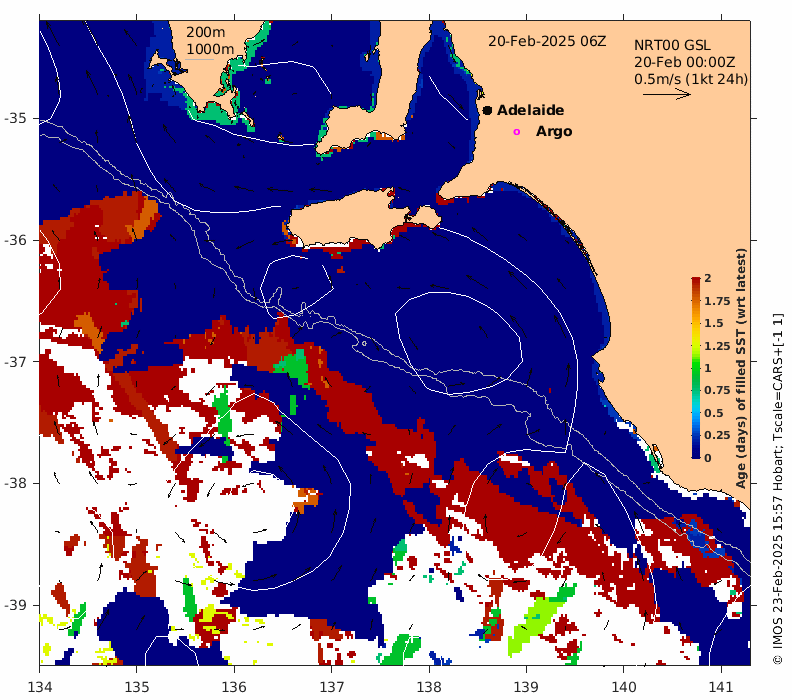Click the NRT00 GSL text
The width and height of the screenshot is (792, 700).
click(x=672, y=45)
